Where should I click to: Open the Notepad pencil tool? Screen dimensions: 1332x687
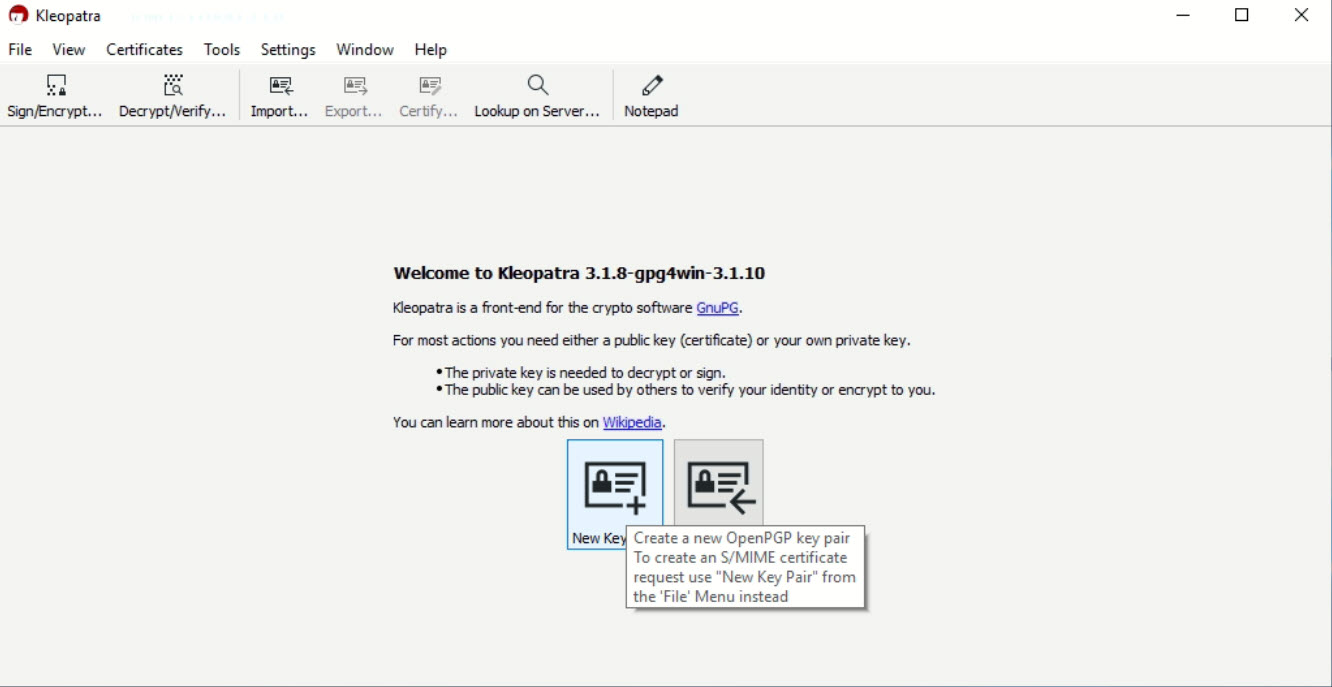651,96
